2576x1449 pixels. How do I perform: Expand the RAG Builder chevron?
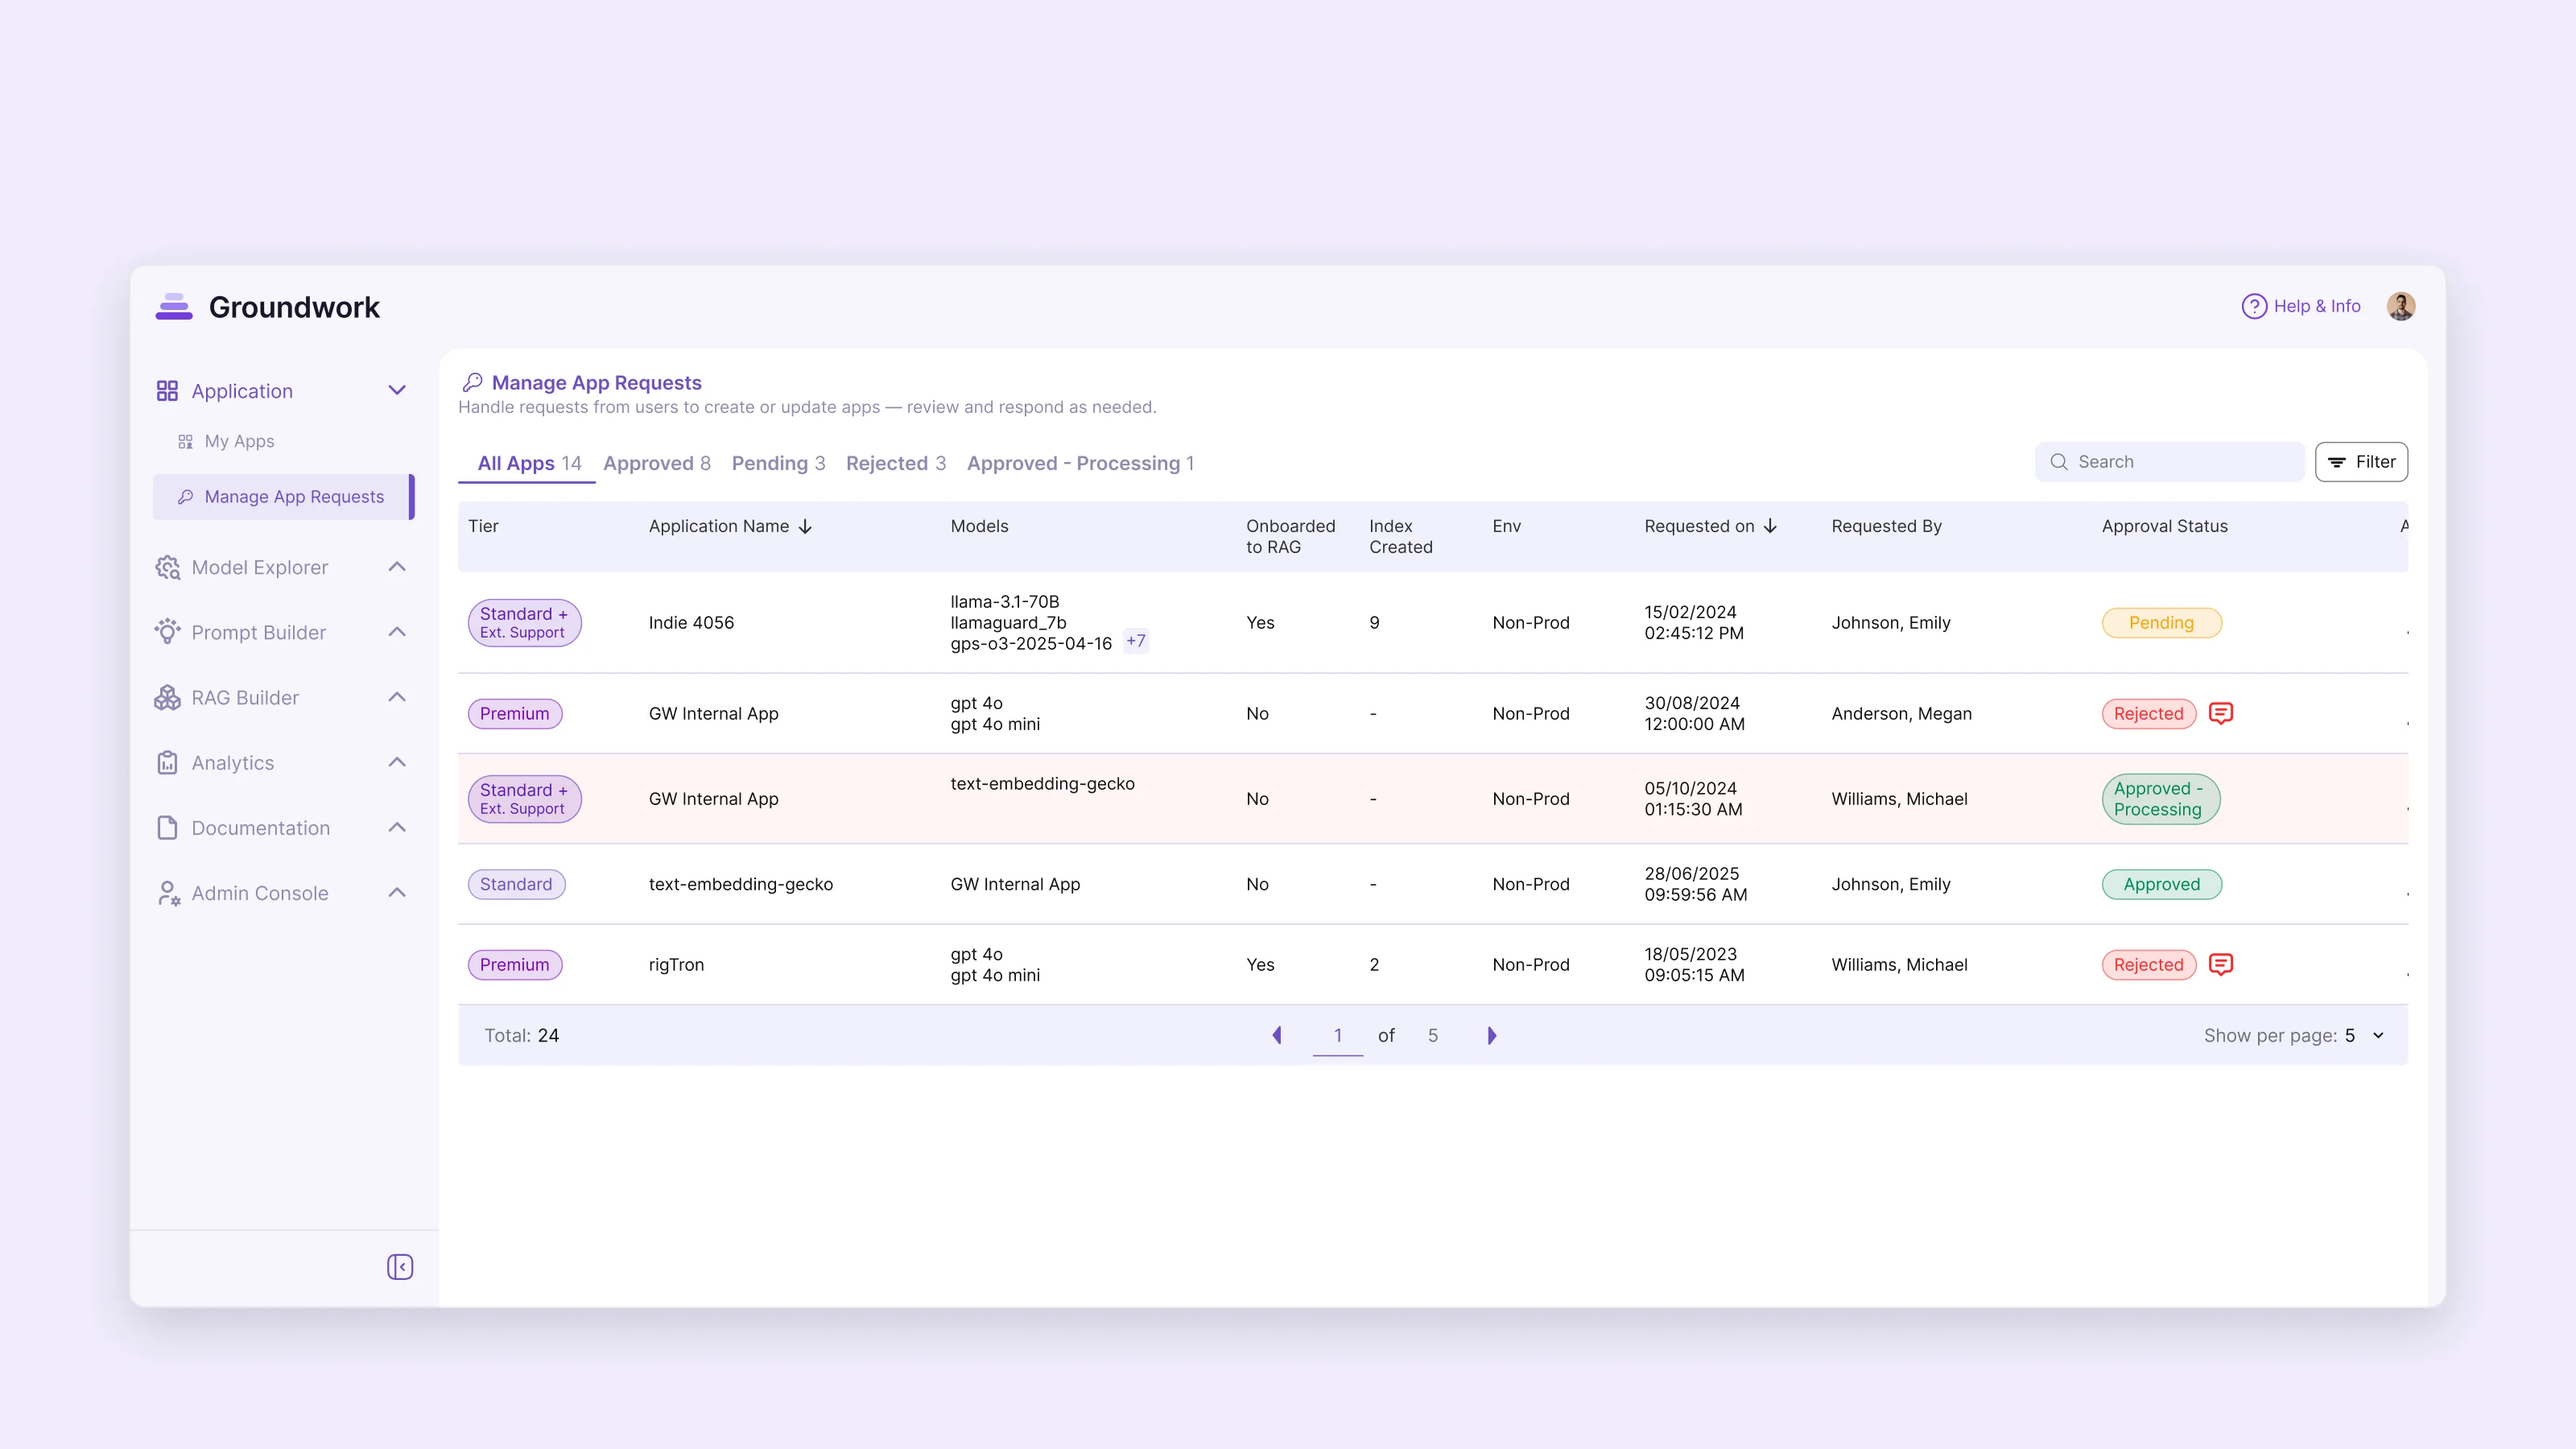pos(397,697)
